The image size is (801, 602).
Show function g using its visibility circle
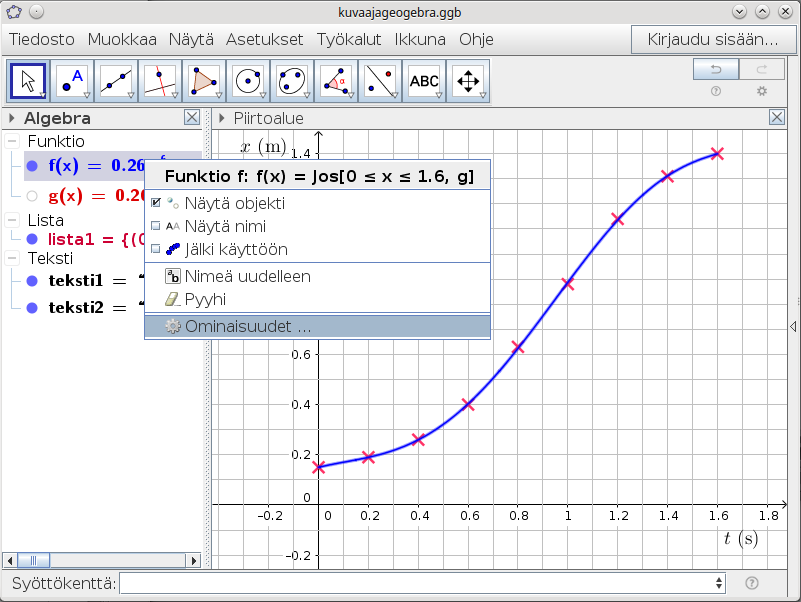click(32, 196)
